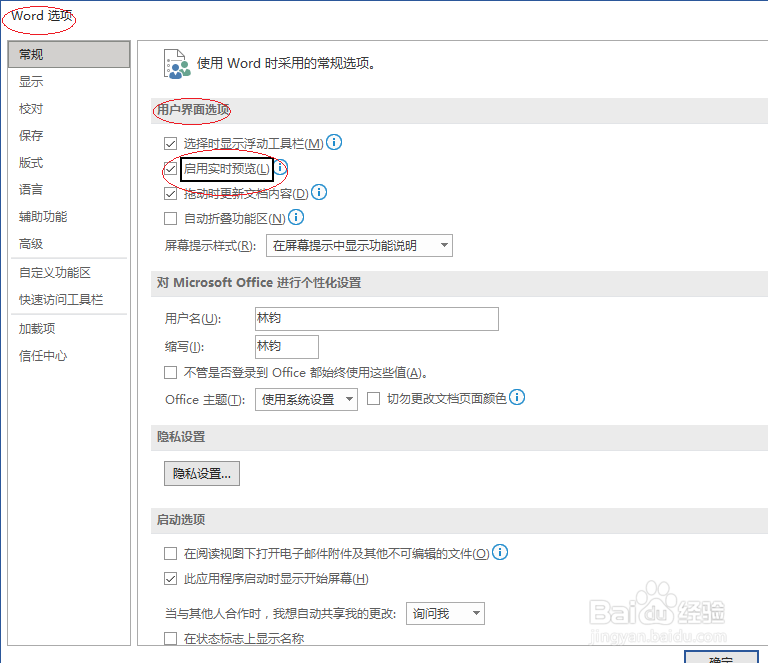Click the 隐私设置... button
Viewport: 768px width, 663px height.
coord(202,474)
